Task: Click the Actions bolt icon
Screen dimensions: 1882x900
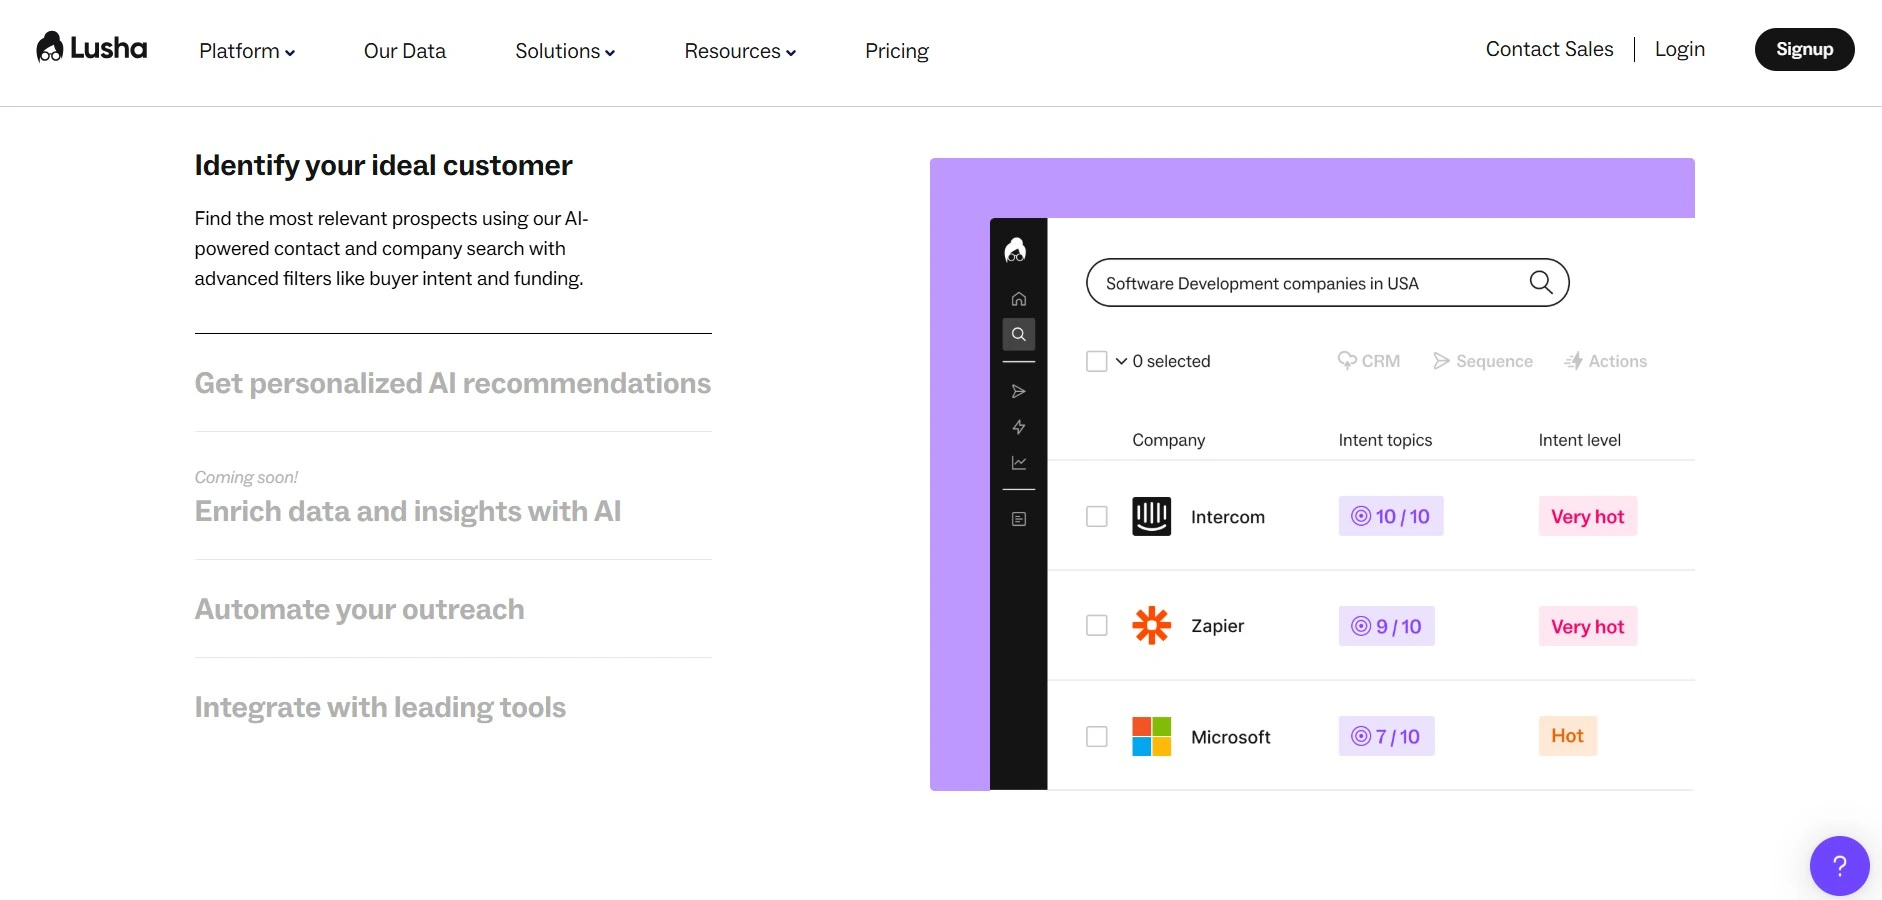Action: pos(1574,361)
